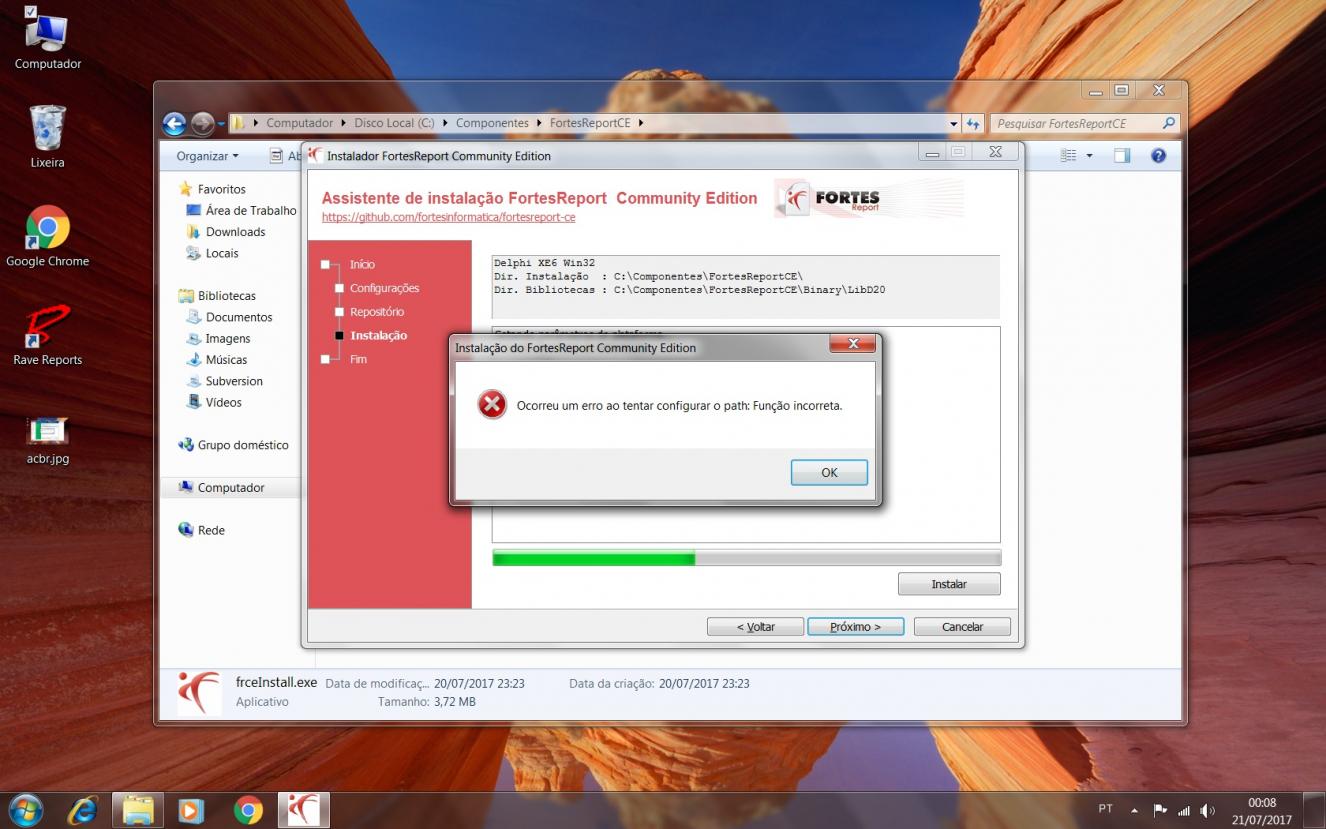The image size is (1326, 829).
Task: Click OK in the error dialog
Action: [829, 473]
